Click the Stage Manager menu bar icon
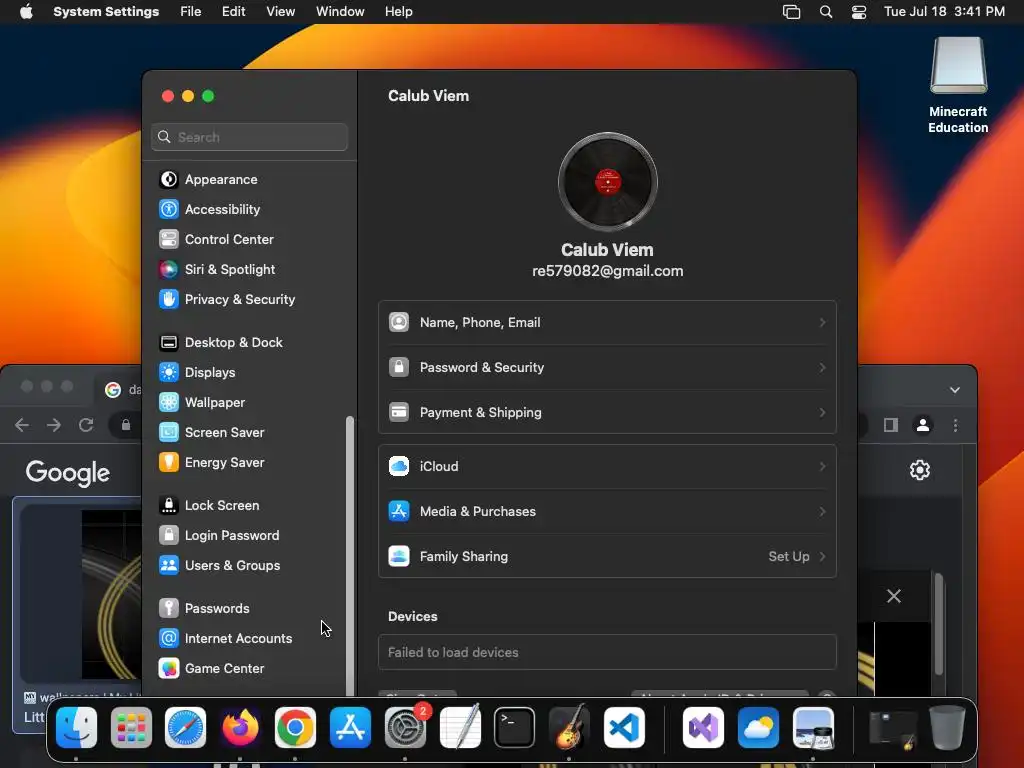The image size is (1024, 768). [792, 12]
